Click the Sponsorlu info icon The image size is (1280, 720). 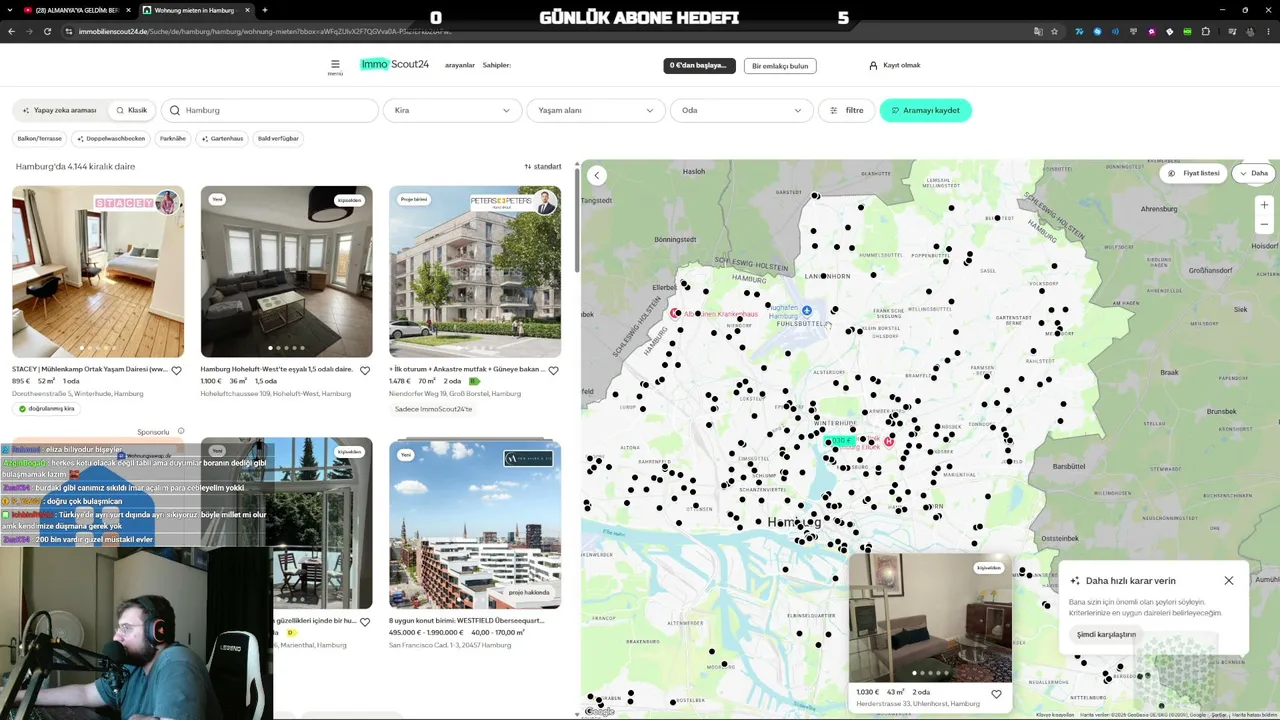181,431
